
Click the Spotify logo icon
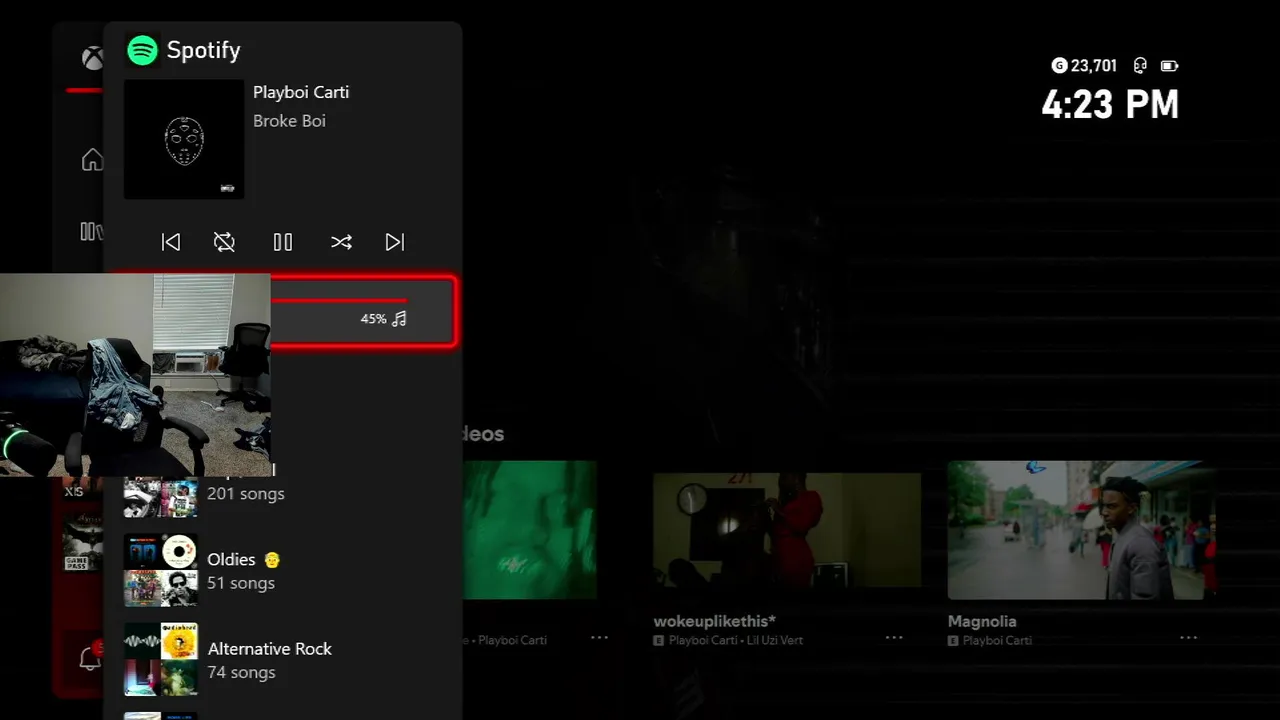click(142, 50)
